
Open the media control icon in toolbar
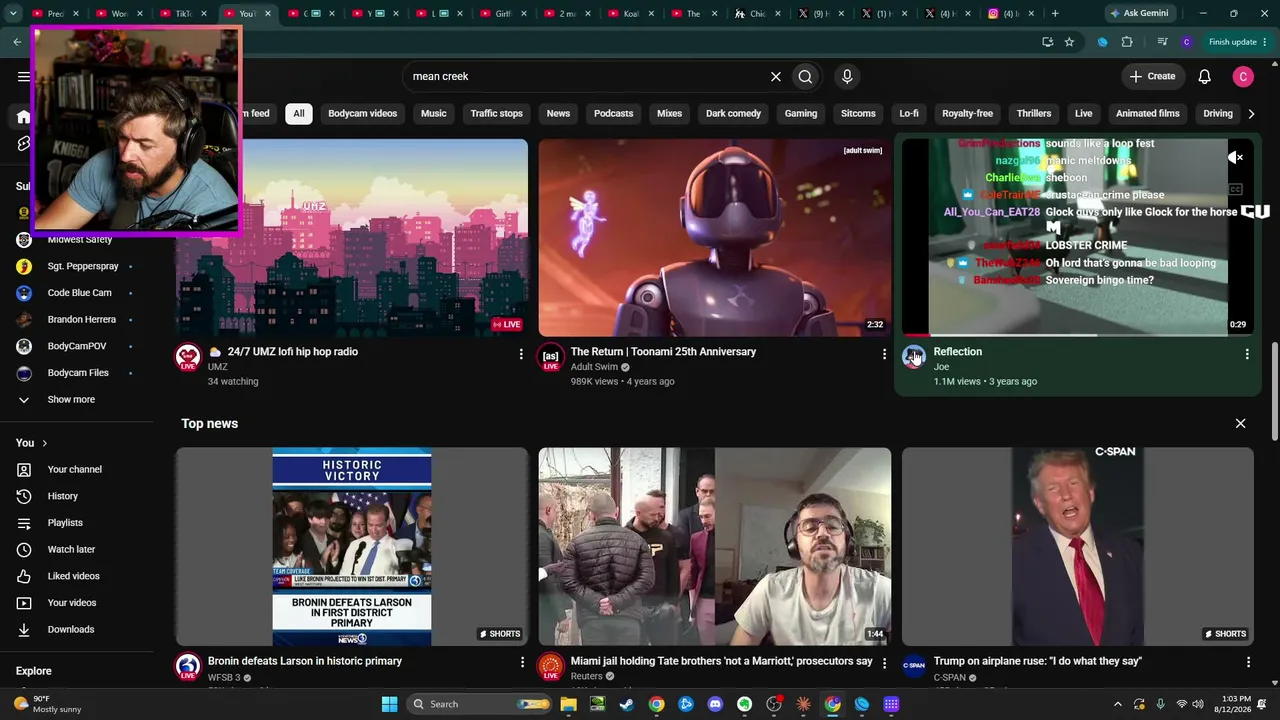1162,42
